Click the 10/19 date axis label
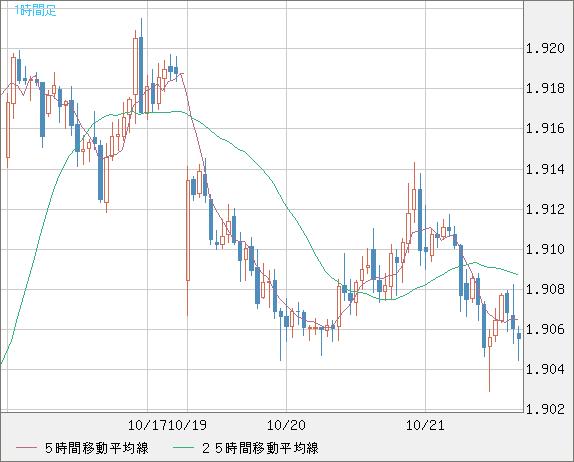This screenshot has height=462, width=574. coord(187,425)
